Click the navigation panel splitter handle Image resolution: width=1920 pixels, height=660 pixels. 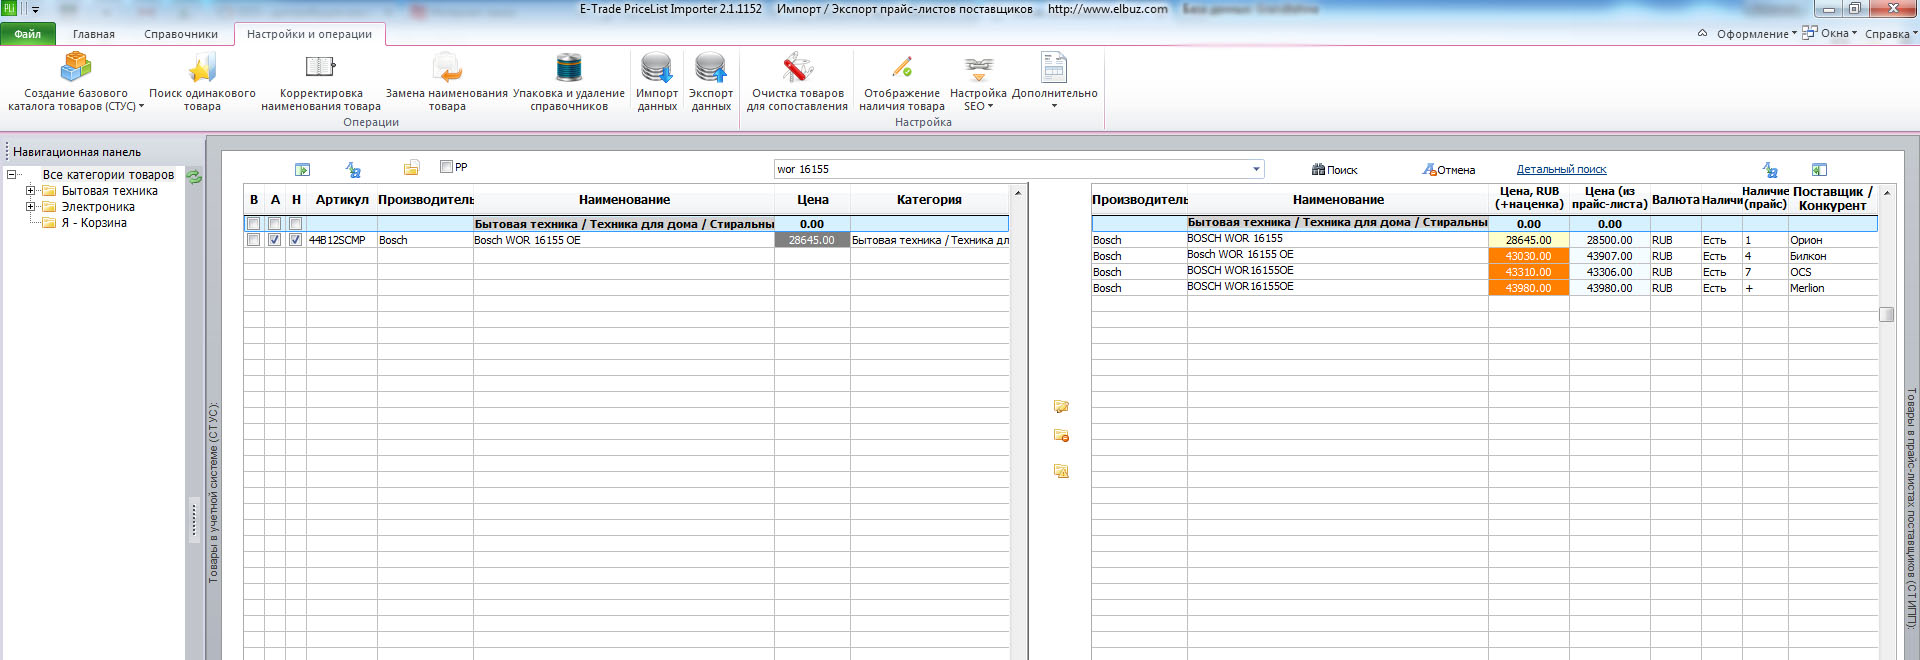click(194, 520)
